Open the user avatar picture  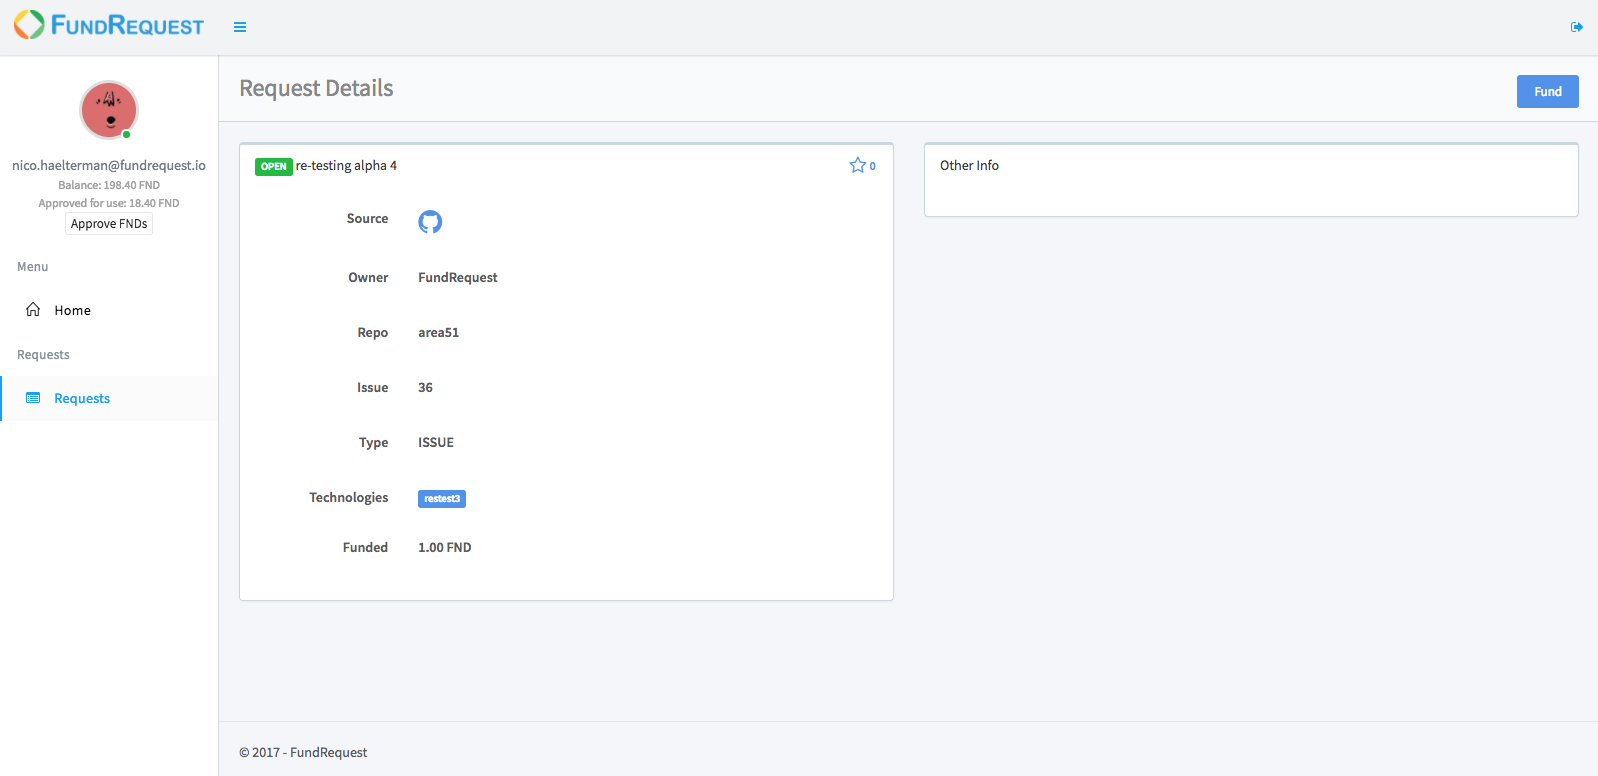[x=109, y=110]
